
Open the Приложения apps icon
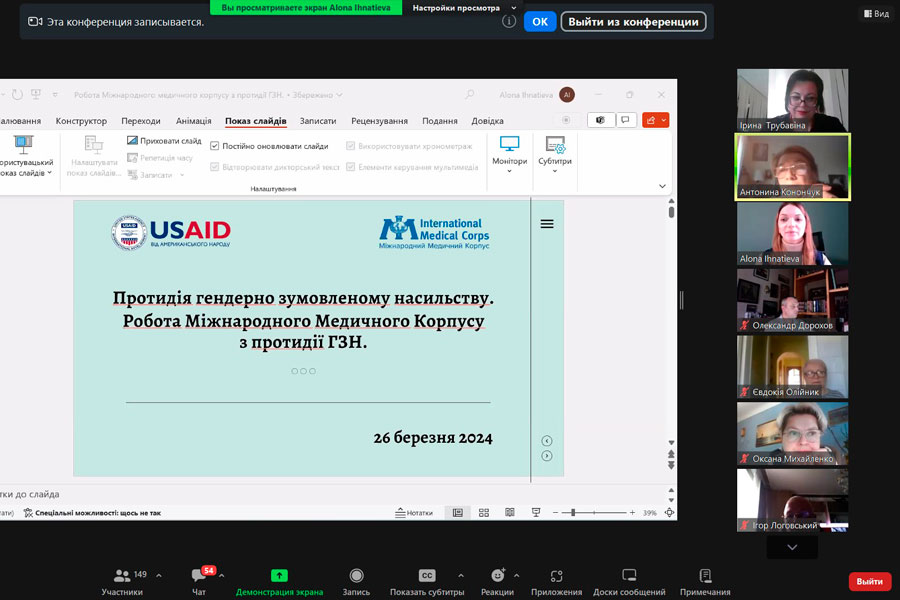click(556, 575)
